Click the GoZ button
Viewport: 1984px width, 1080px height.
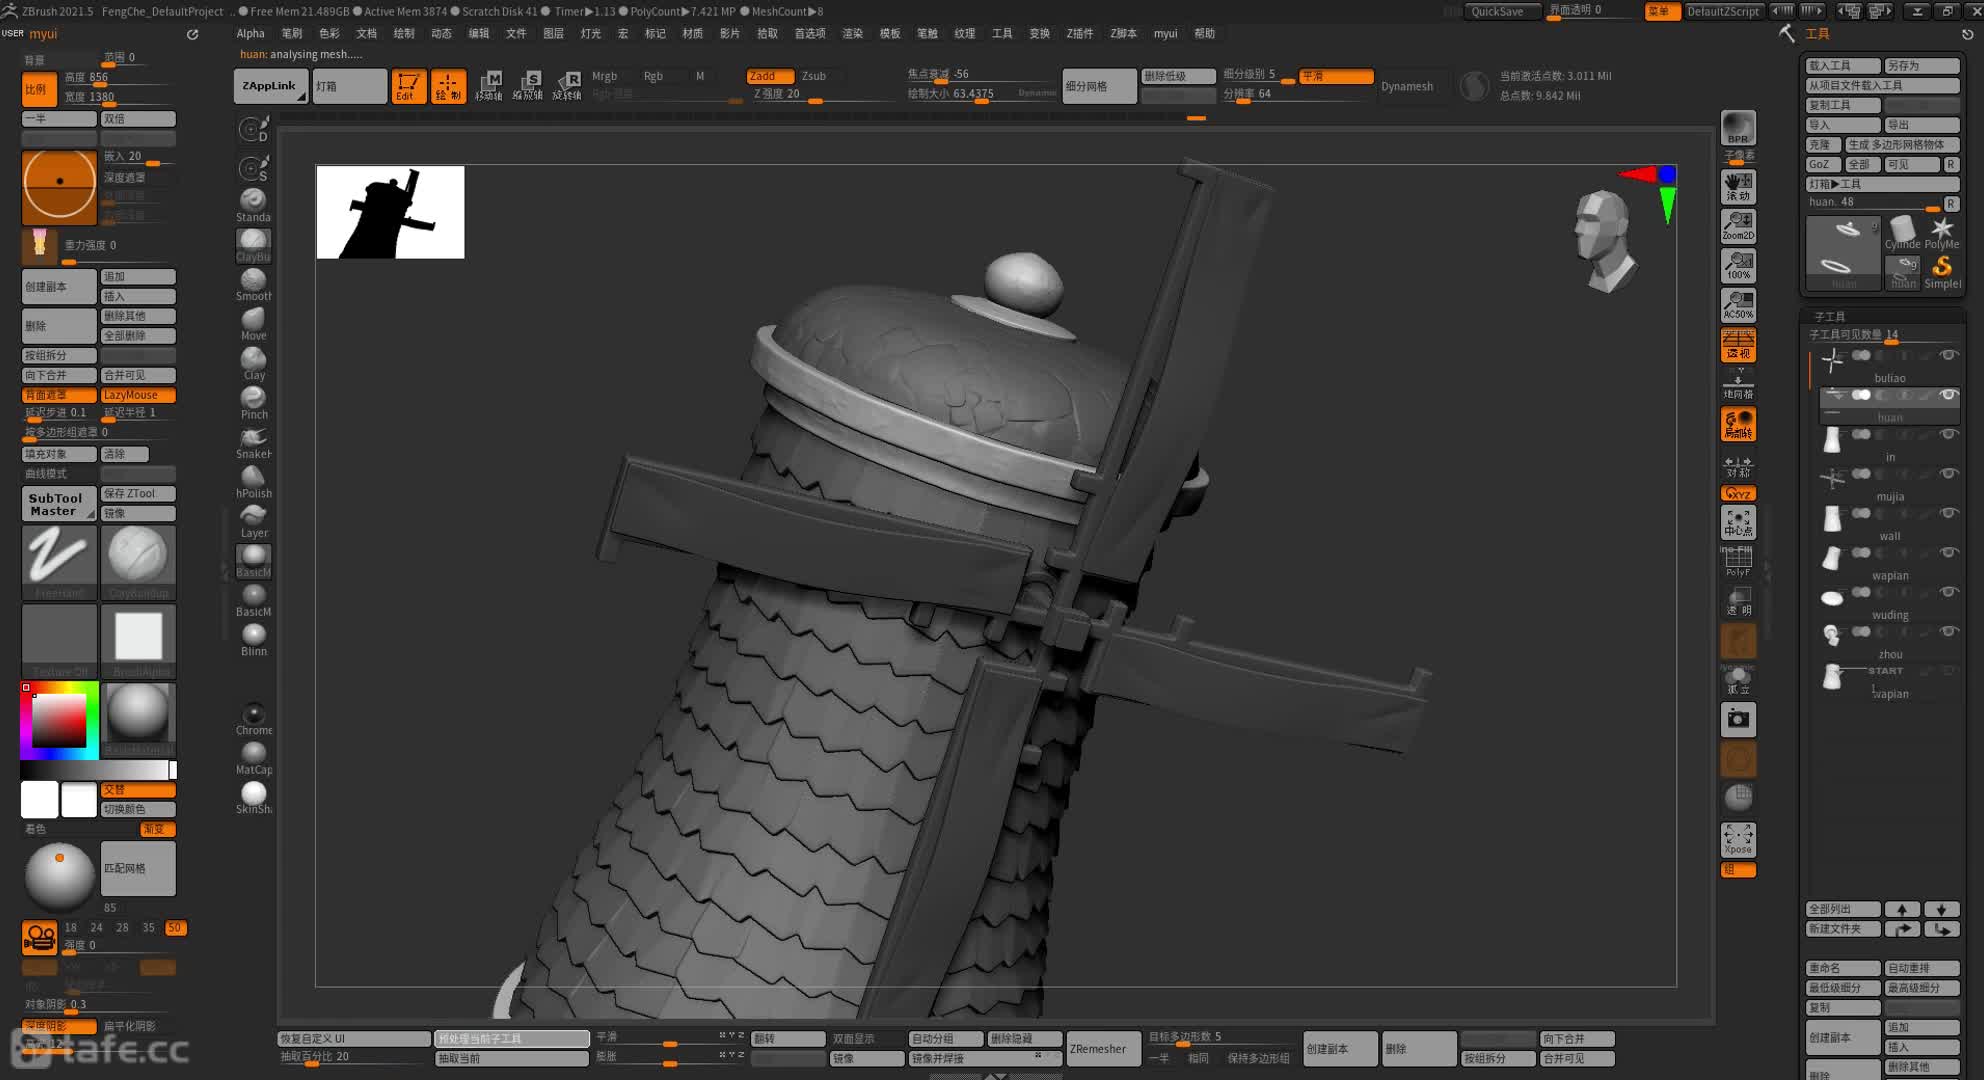pos(1822,164)
